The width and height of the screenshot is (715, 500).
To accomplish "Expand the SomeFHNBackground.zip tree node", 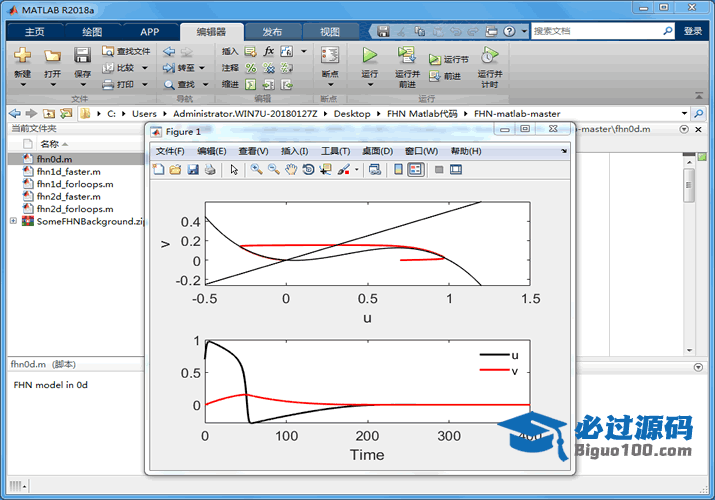I will coord(13,221).
